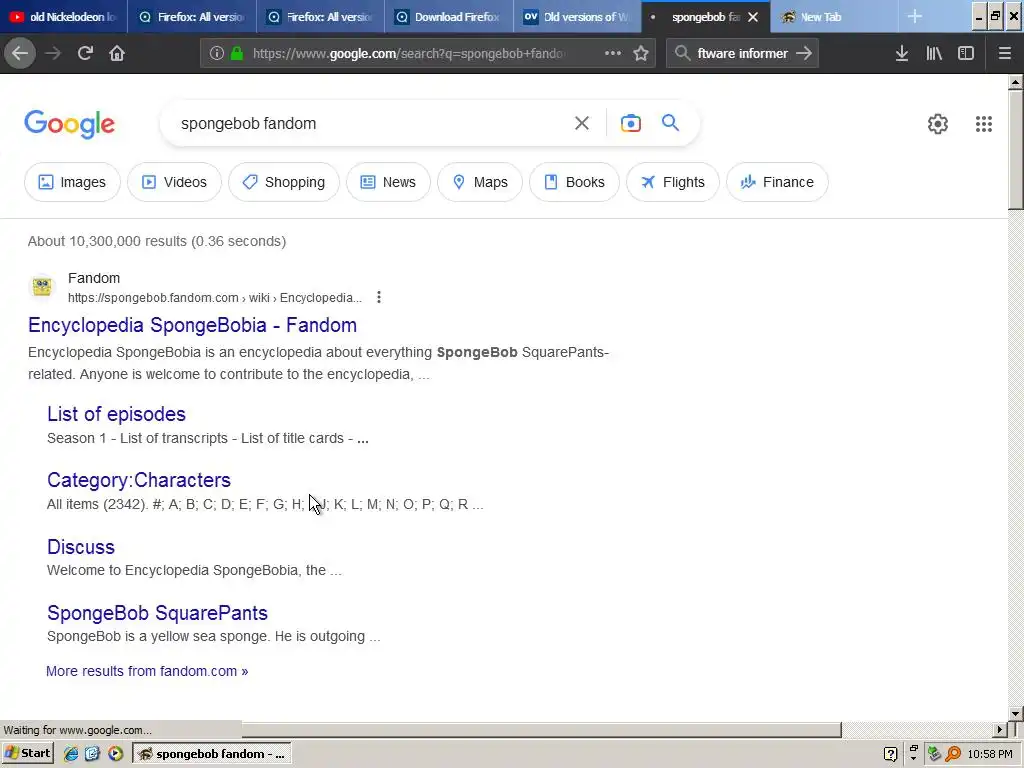The height and width of the screenshot is (768, 1024).
Task: Filter results by Flights
Action: pyautogui.click(x=673, y=182)
